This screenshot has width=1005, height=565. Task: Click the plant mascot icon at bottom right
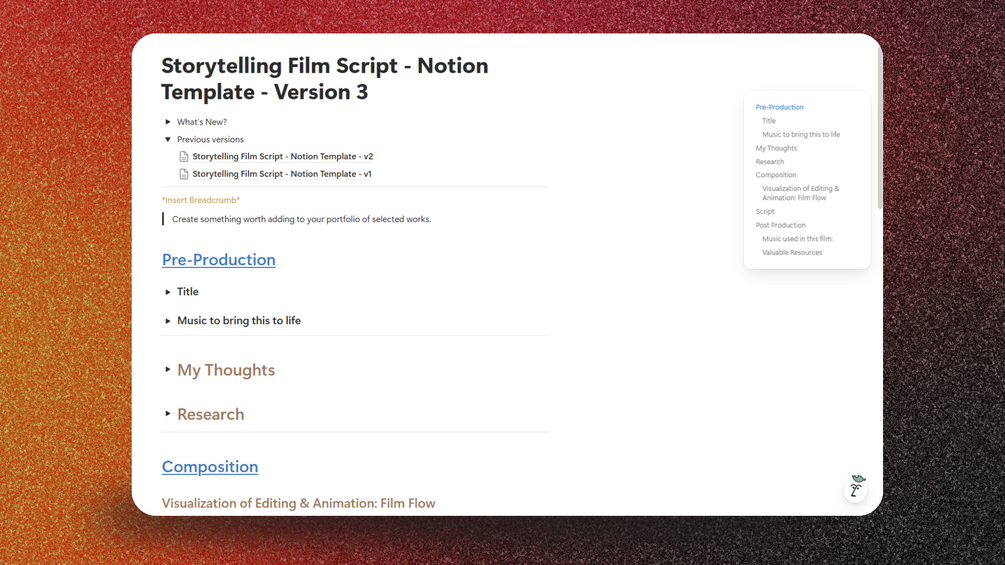[856, 488]
